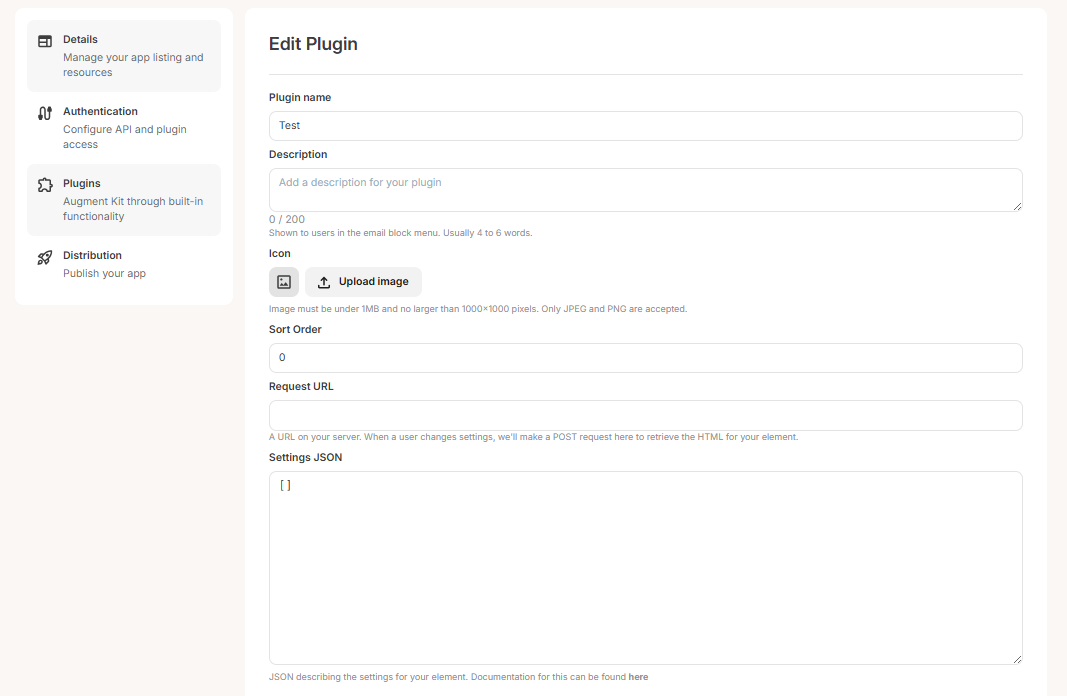1067x696 pixels.
Task: Click the image placeholder icon under Icon
Action: pos(284,282)
